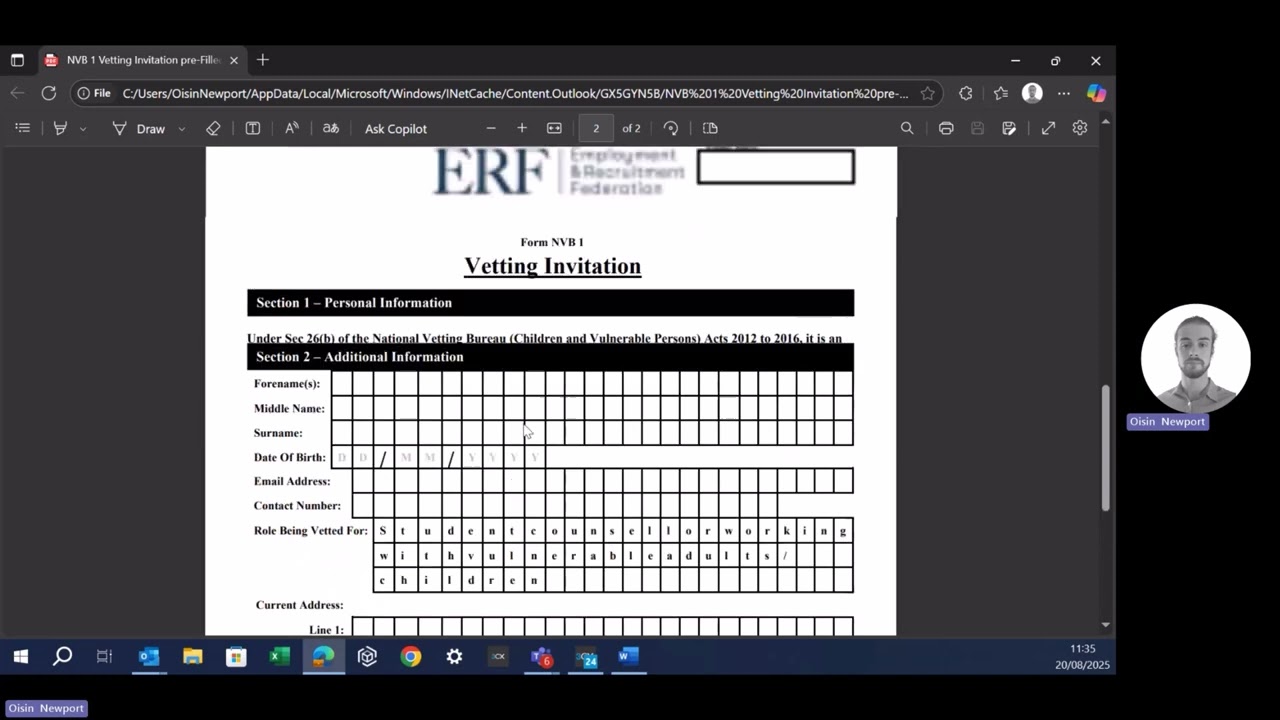The image size is (1280, 720).
Task: Open Edge Settings and more menu
Action: click(x=1064, y=93)
